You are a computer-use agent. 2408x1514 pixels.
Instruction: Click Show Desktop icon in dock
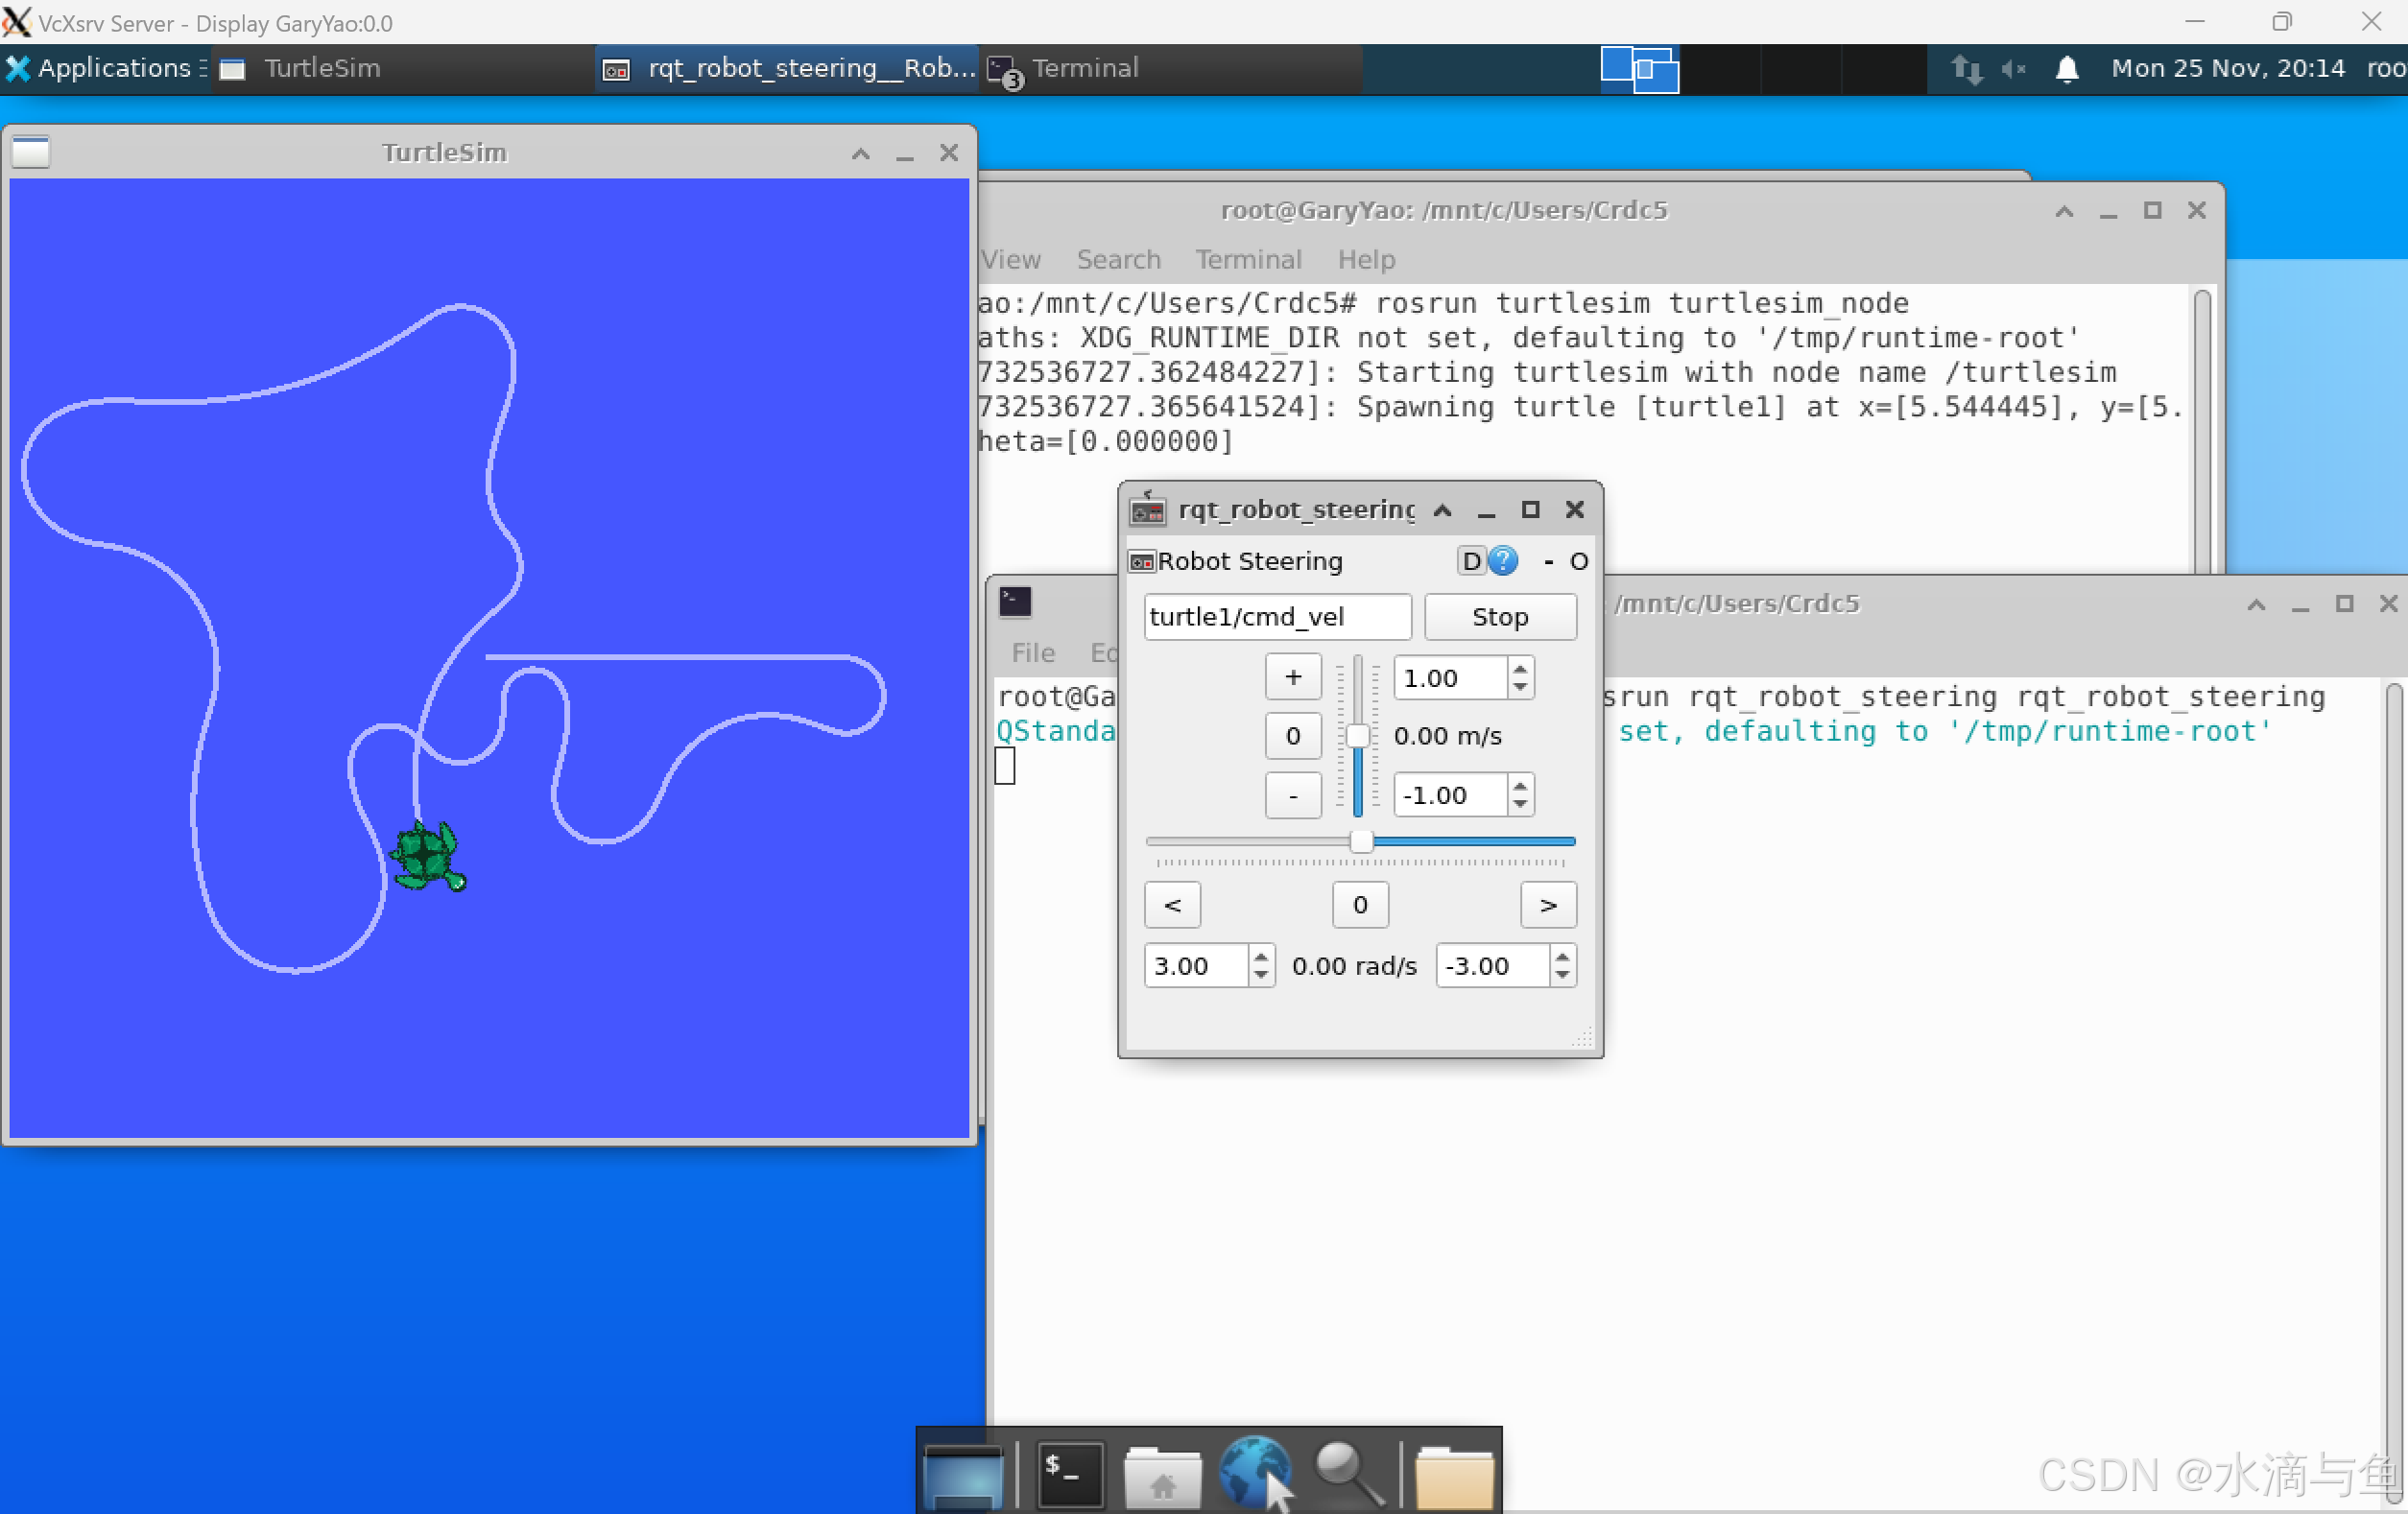tap(962, 1476)
